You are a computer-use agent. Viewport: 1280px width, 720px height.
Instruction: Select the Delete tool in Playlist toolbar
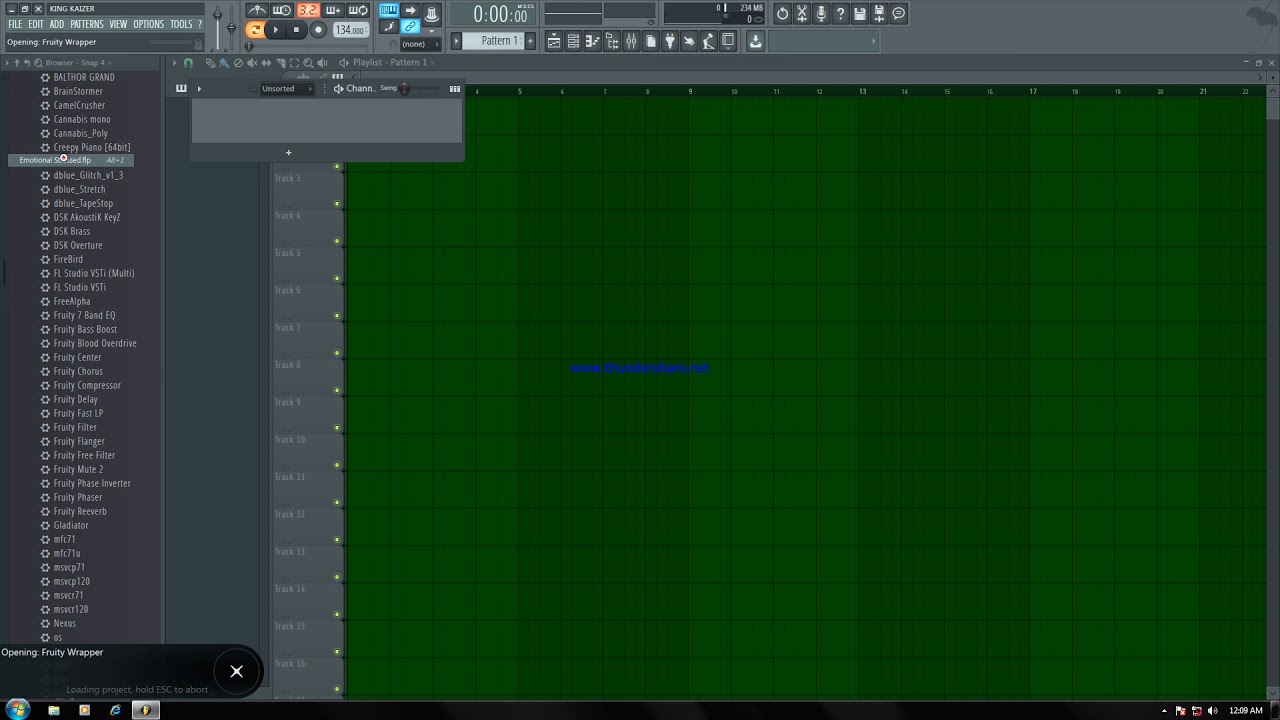pos(238,62)
